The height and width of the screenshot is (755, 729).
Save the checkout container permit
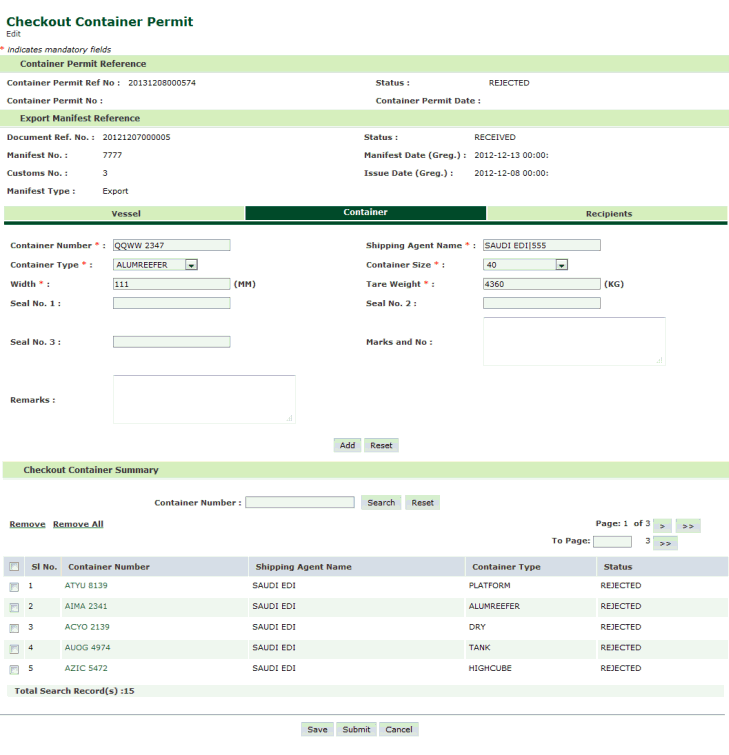pyautogui.click(x=317, y=729)
